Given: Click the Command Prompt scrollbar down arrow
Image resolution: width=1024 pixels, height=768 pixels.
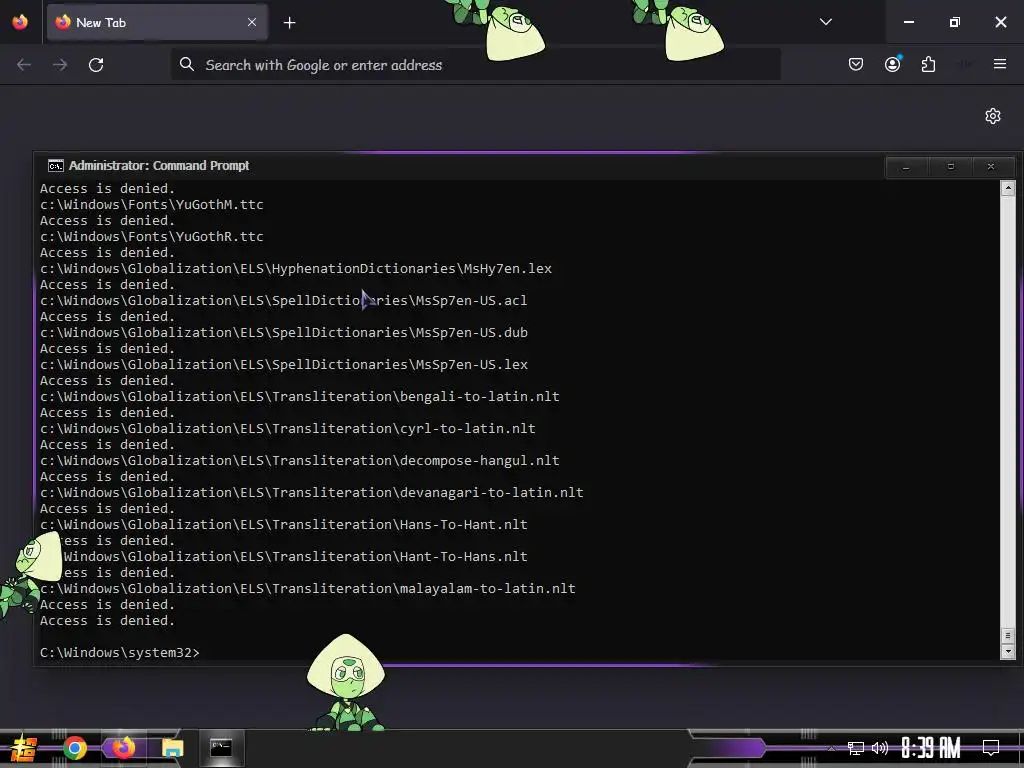Looking at the screenshot, I should click(x=1008, y=651).
